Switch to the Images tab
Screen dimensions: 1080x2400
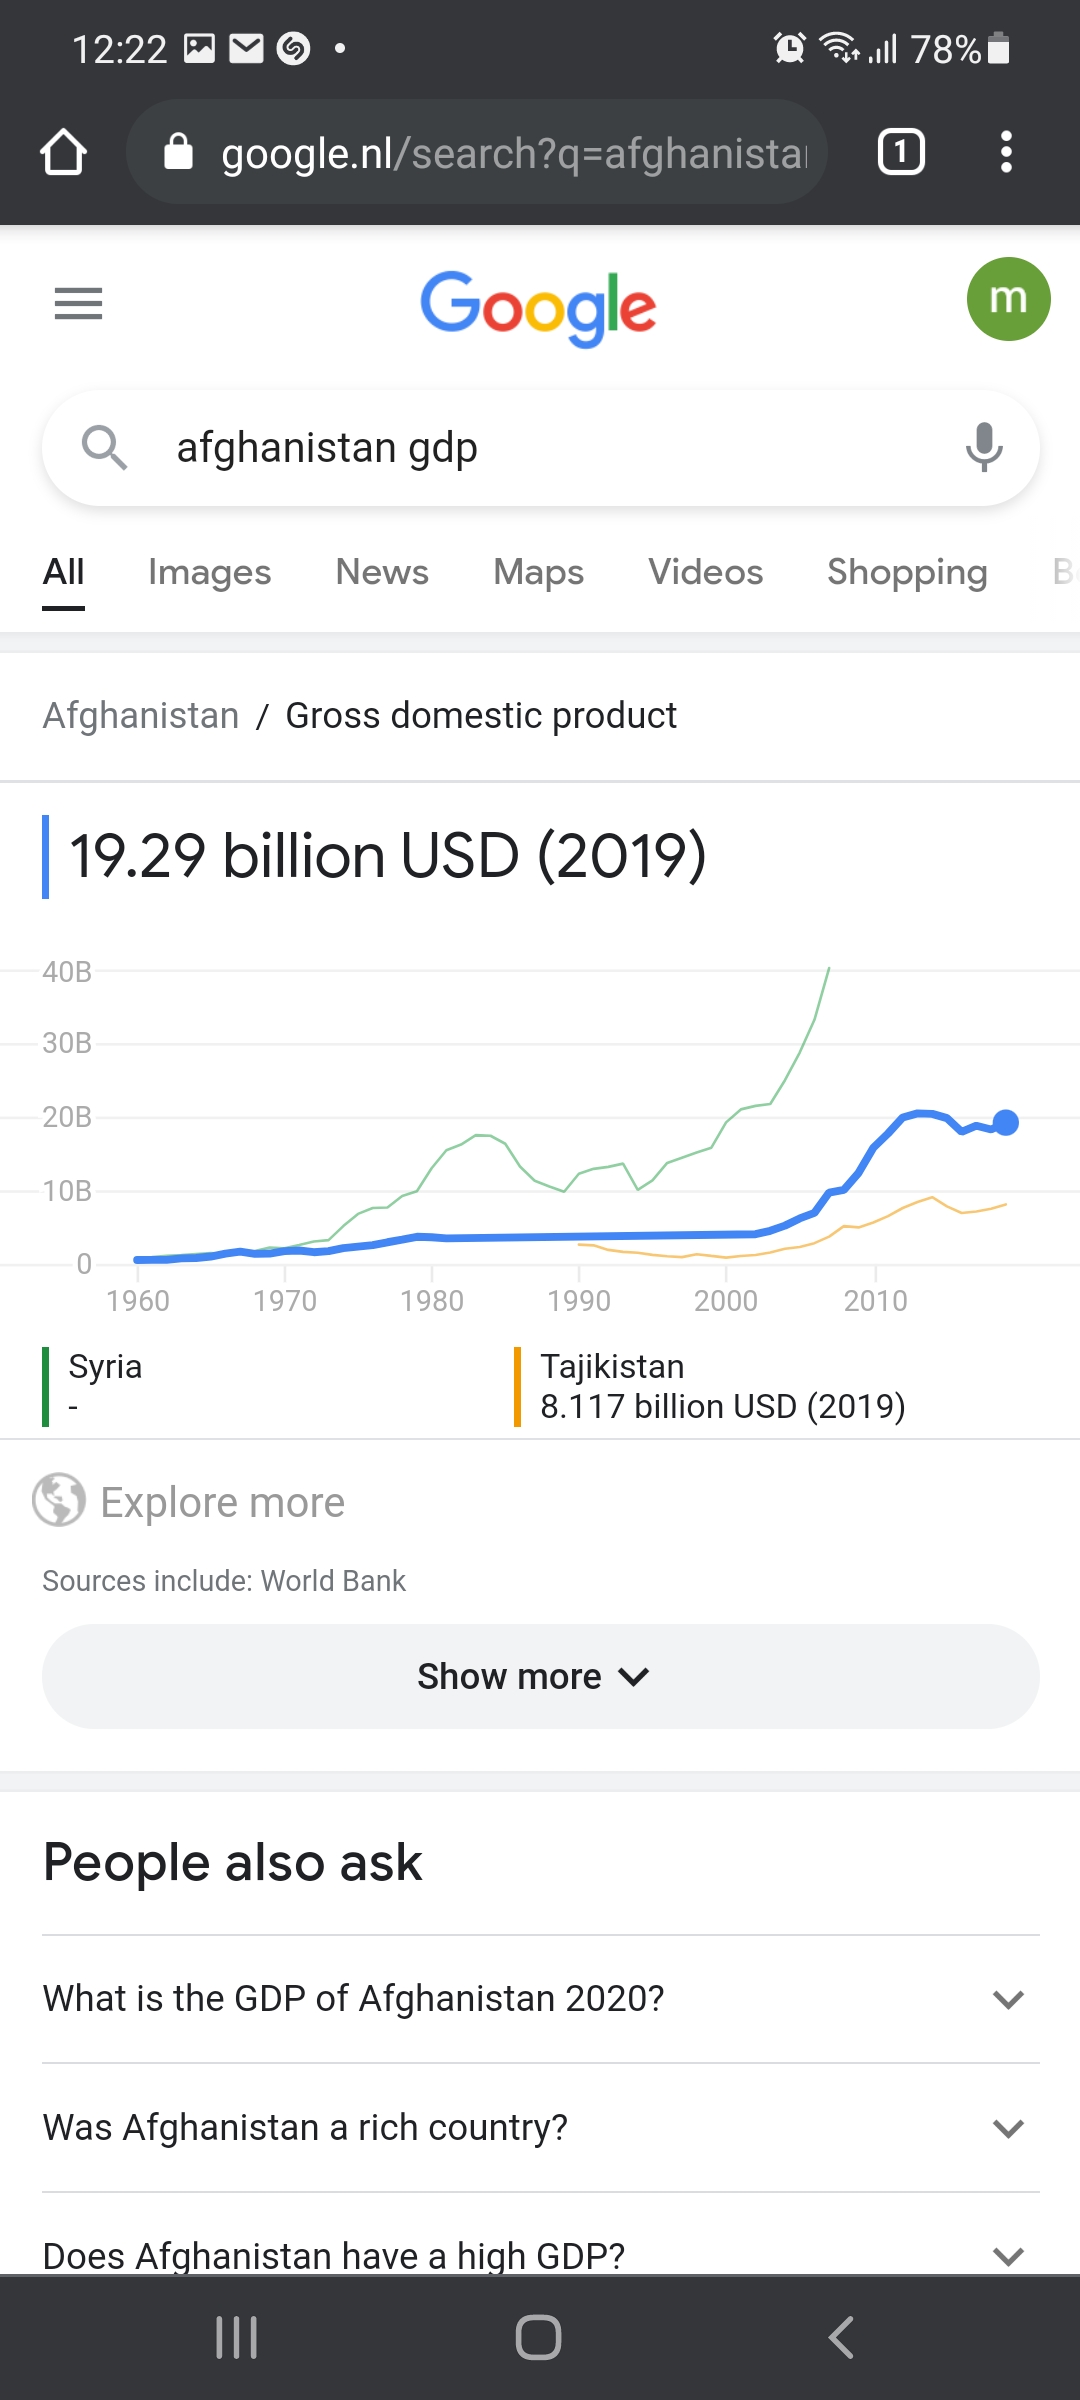(209, 572)
